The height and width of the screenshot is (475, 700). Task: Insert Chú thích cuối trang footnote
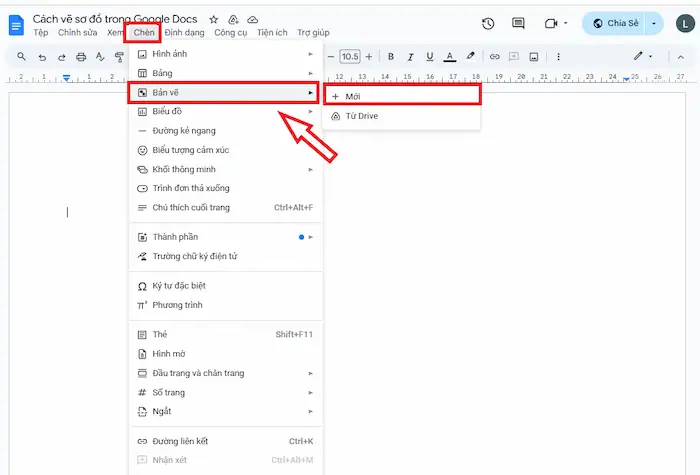click(x=225, y=208)
